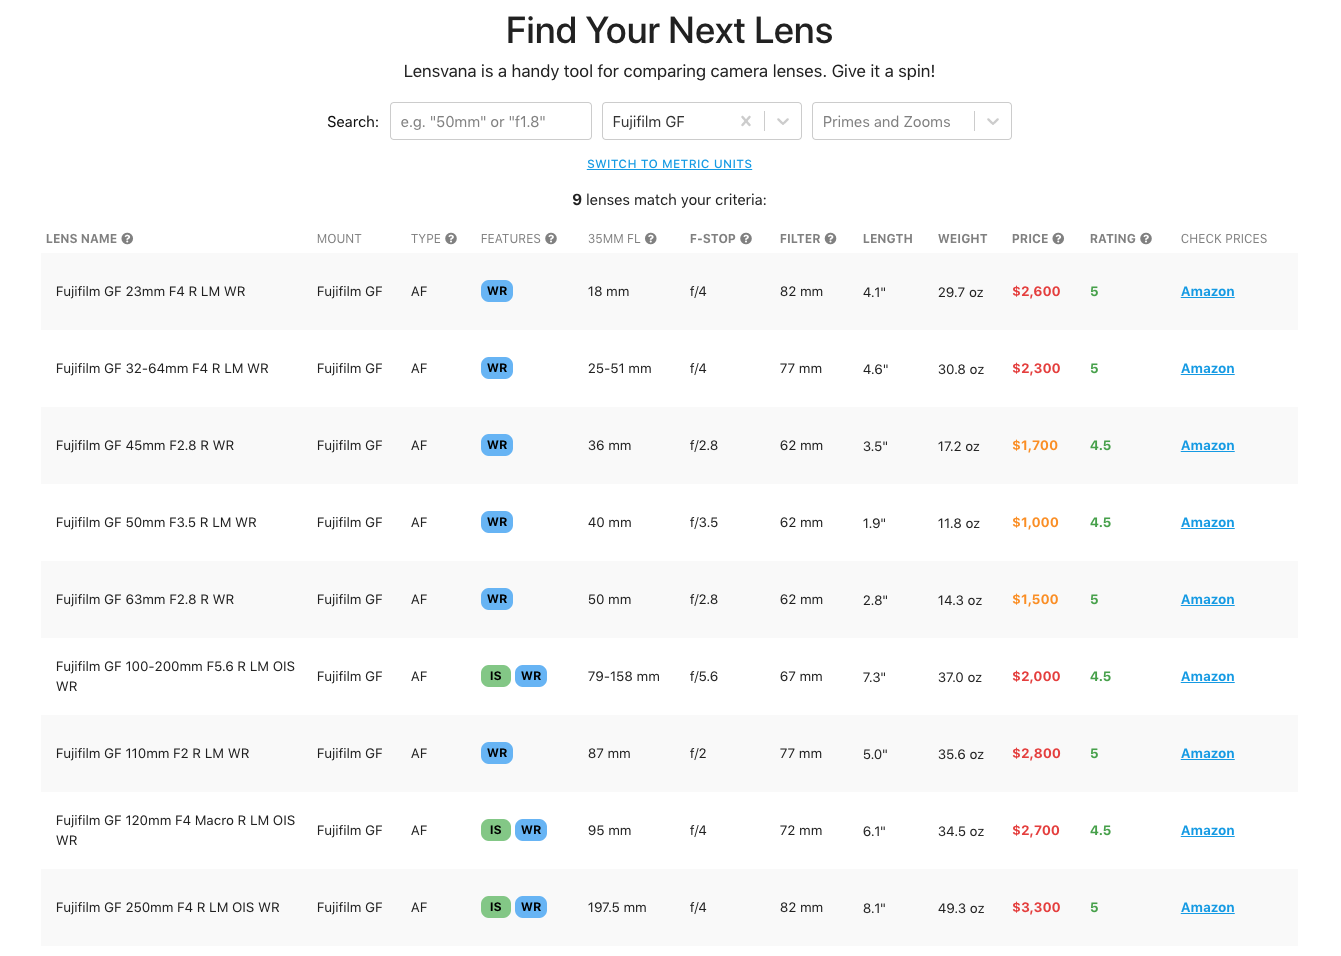Click the $1,000 price of GF 50mm
1341x956 pixels.
[1035, 522]
